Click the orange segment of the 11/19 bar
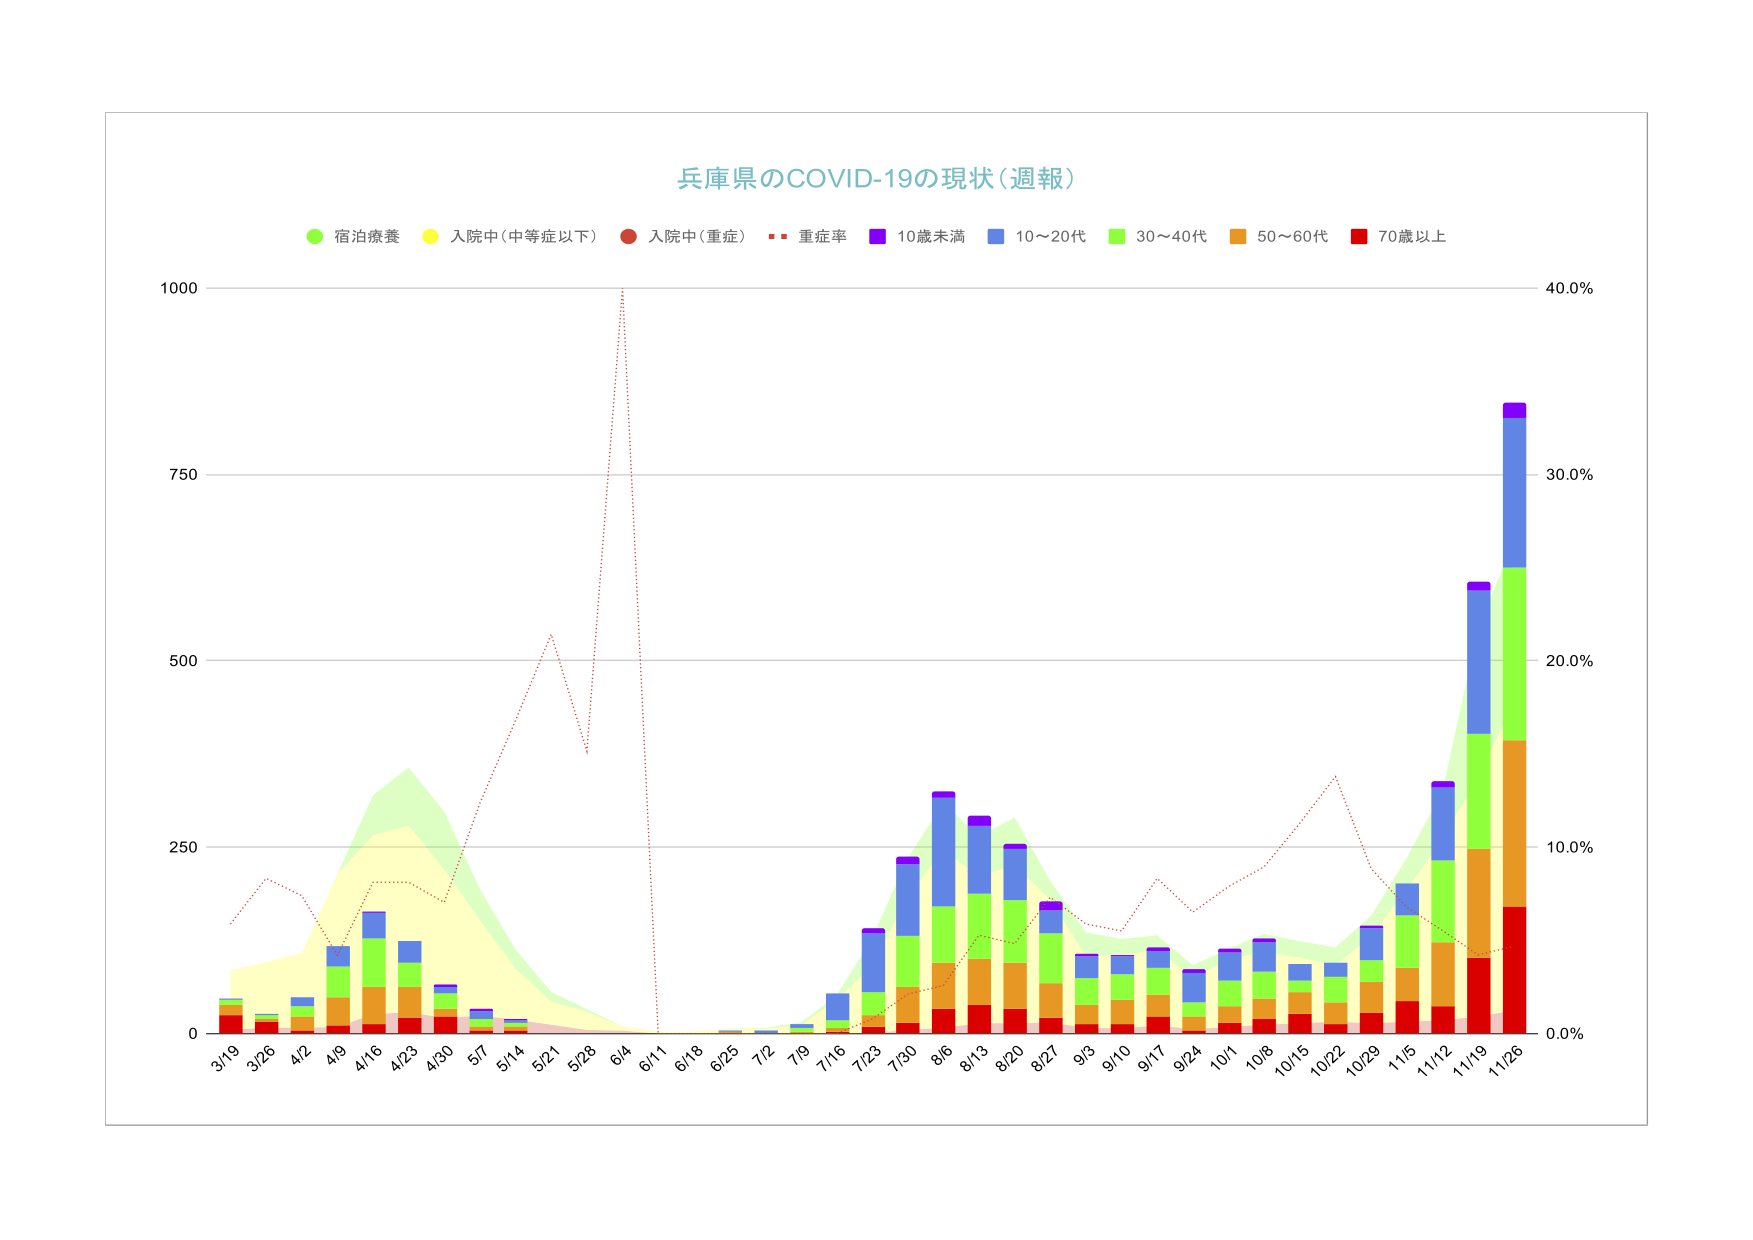1753x1240 pixels. tap(1478, 903)
